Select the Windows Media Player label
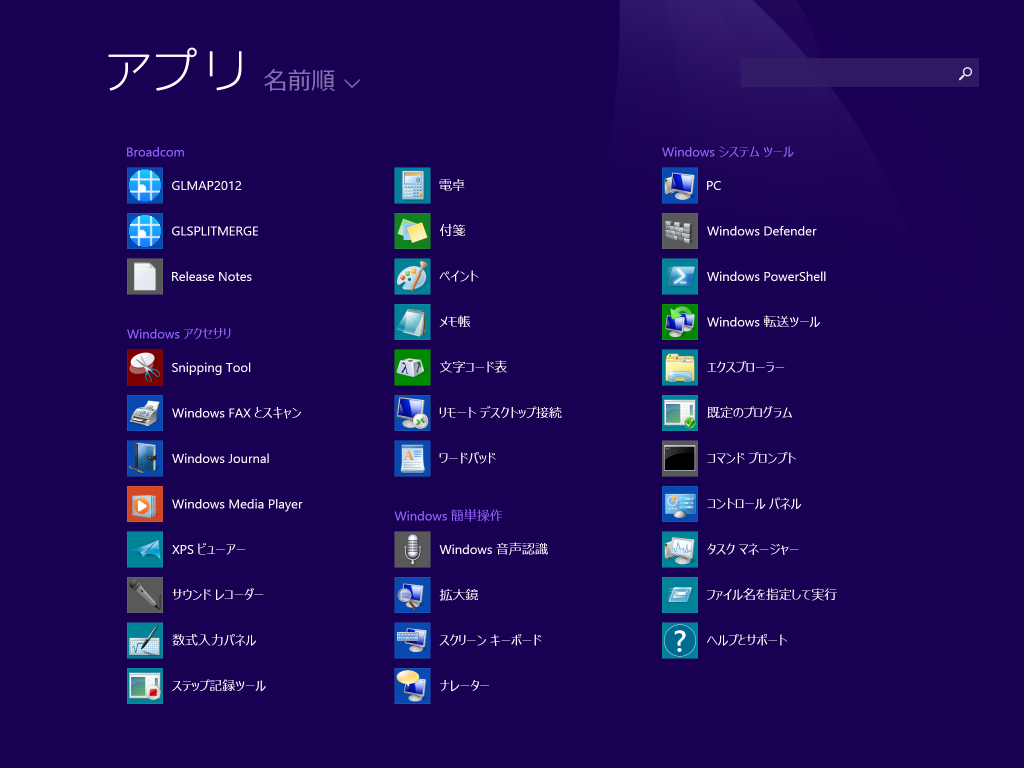Viewport: 1024px width, 768px height. point(237,504)
